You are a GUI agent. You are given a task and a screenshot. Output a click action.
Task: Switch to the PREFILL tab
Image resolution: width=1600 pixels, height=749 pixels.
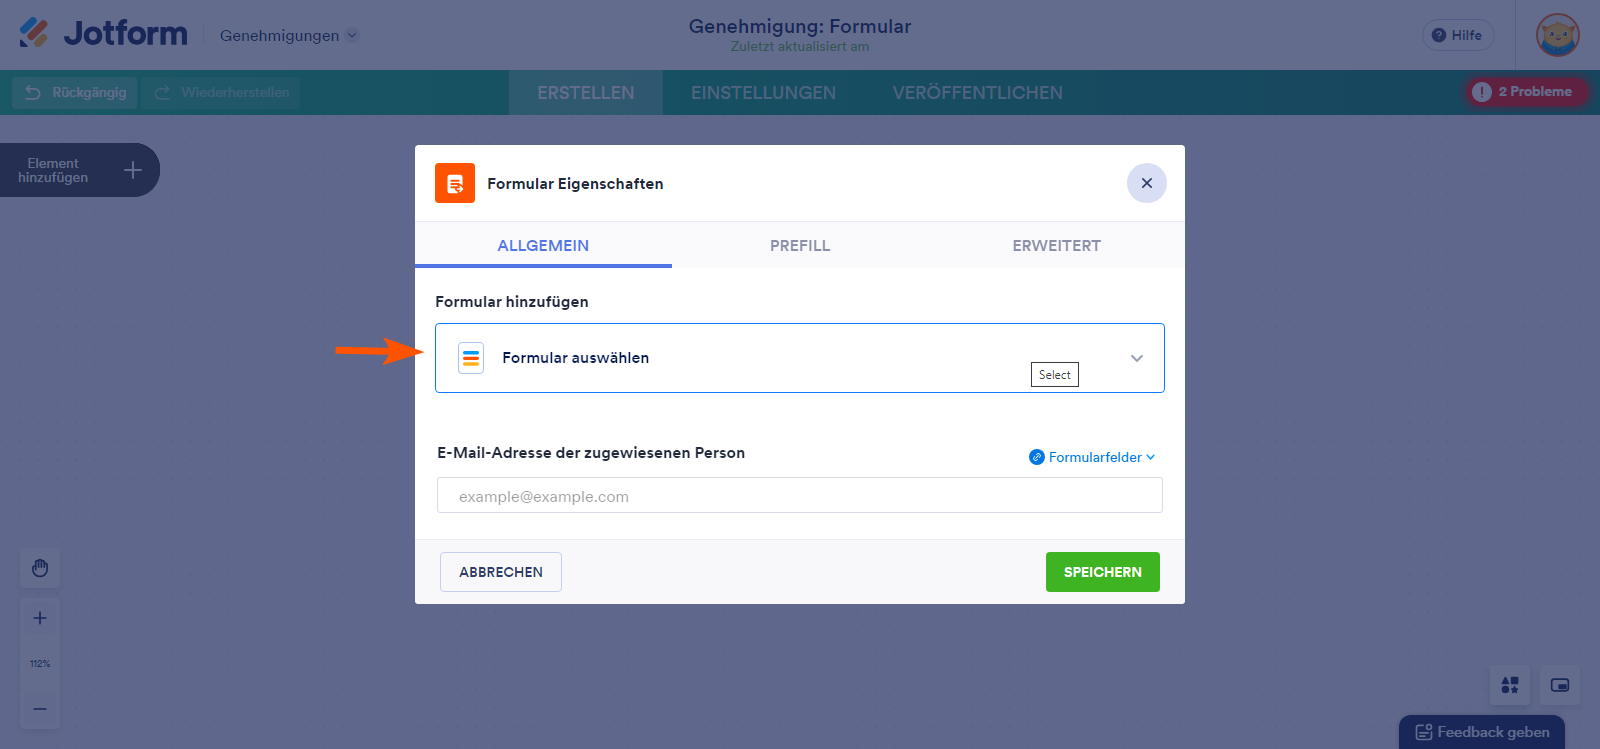(800, 245)
